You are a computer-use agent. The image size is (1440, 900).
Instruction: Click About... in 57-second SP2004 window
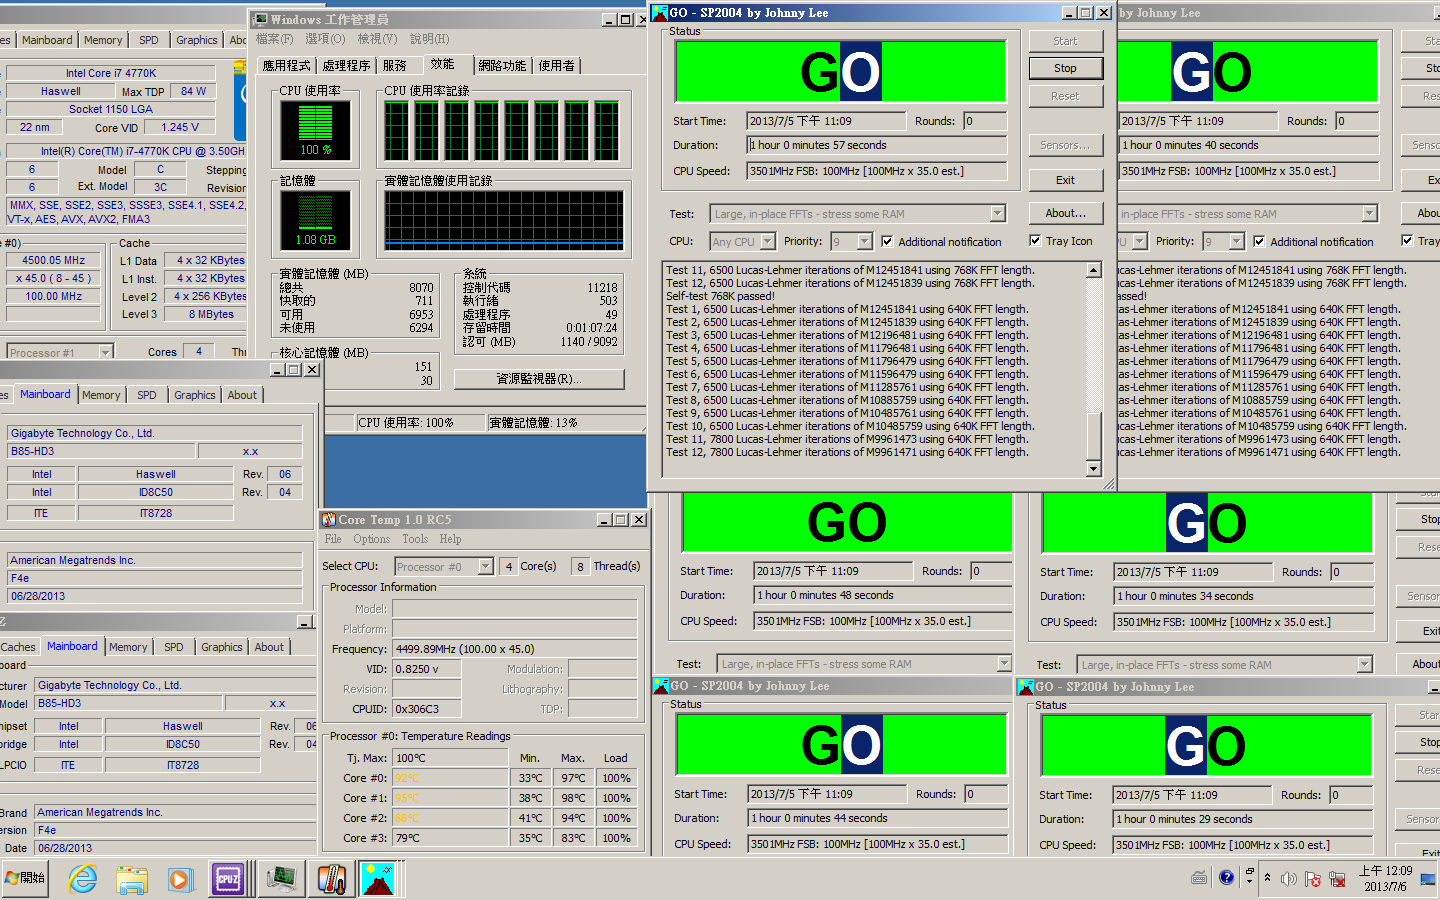(1065, 213)
